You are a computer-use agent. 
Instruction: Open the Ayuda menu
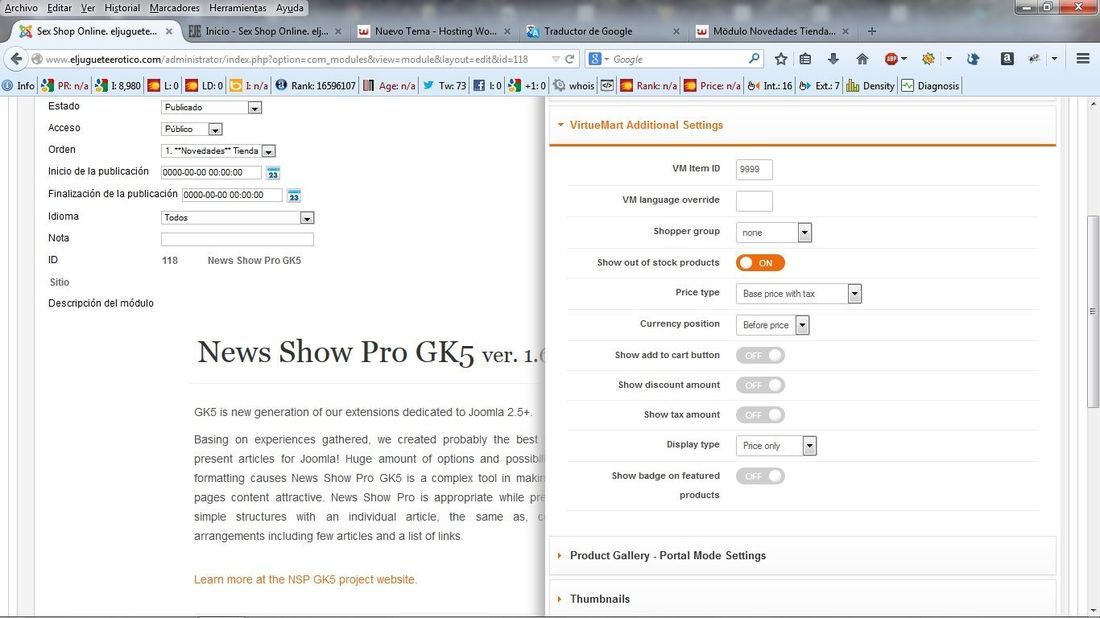click(x=290, y=8)
